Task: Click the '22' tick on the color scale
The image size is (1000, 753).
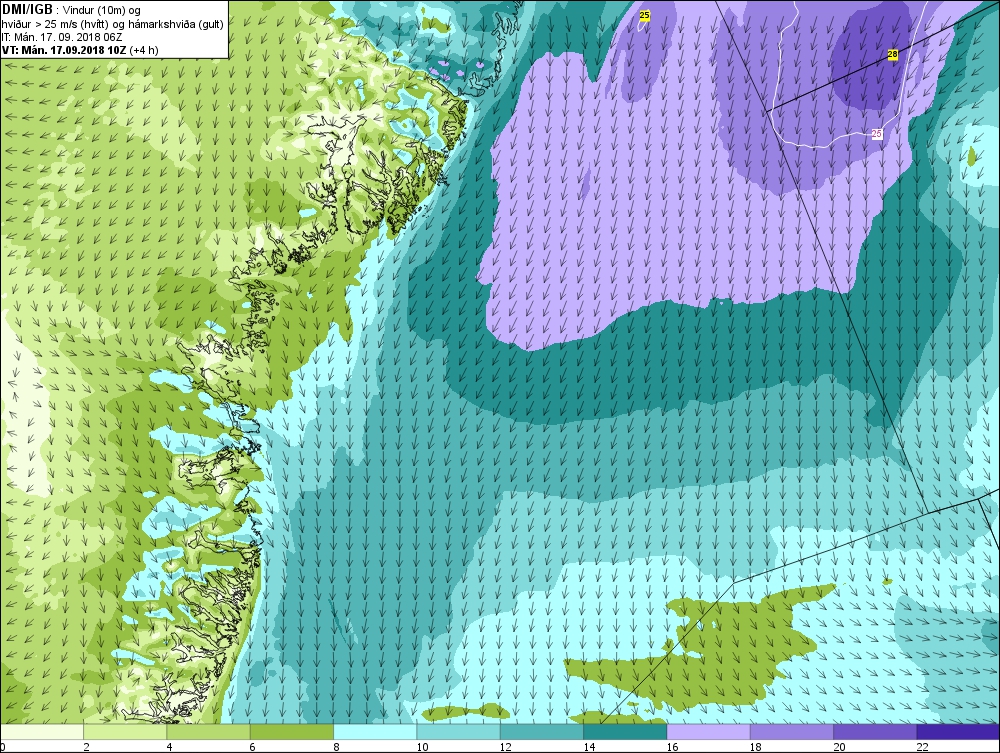Action: 922,747
